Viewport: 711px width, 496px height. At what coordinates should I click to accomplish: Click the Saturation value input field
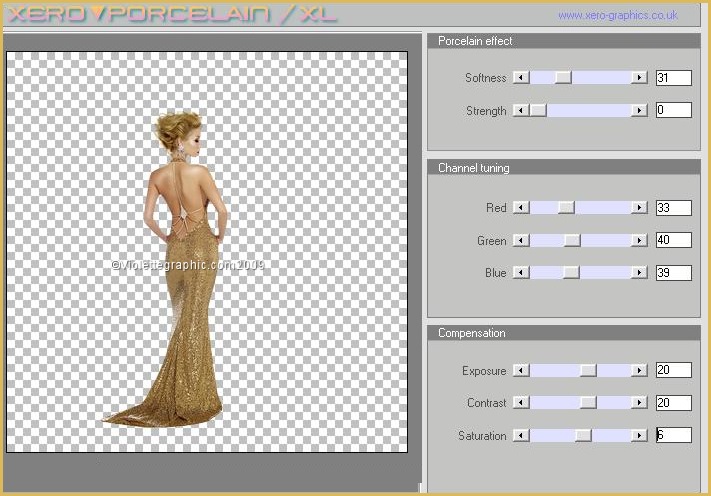point(673,436)
